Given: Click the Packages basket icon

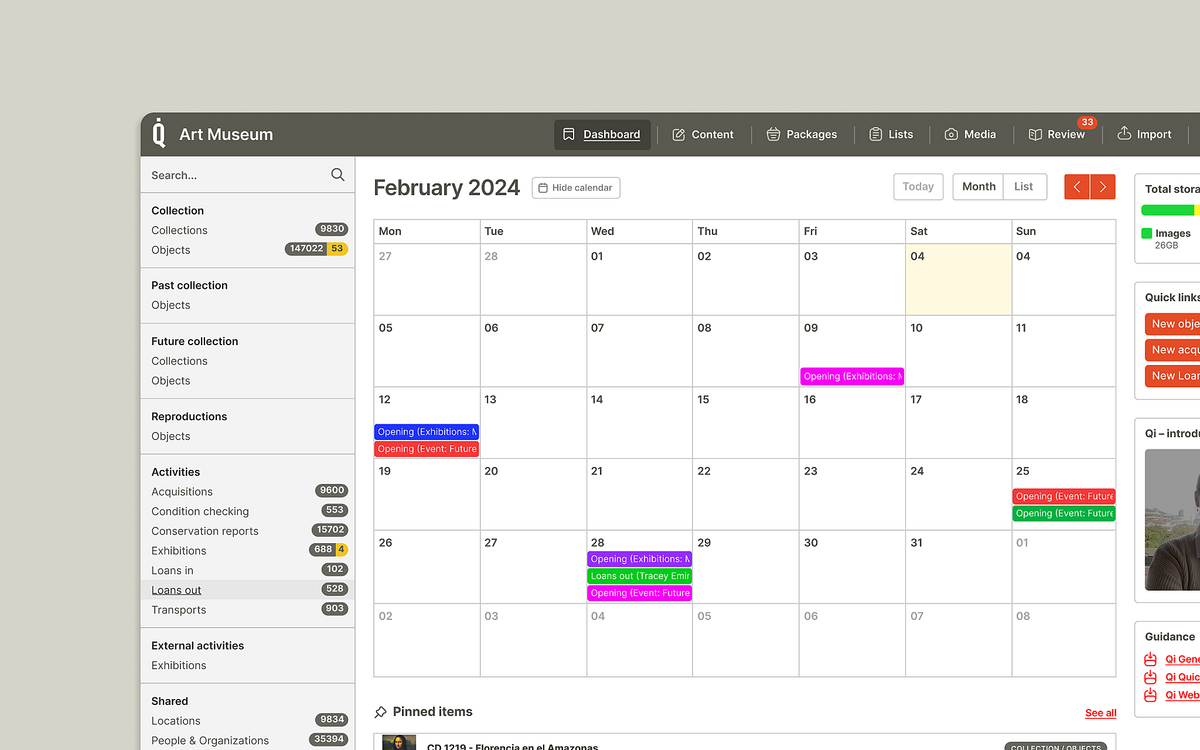Looking at the screenshot, I should click(772, 134).
